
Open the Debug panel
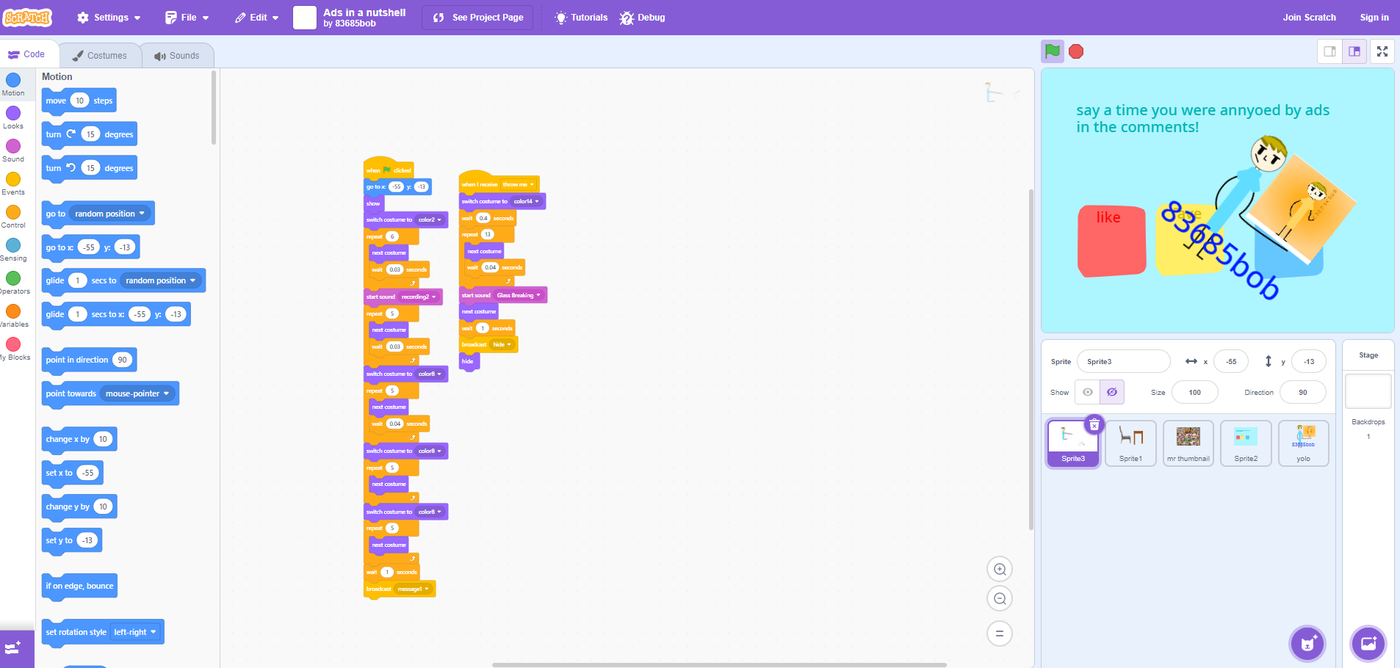[x=642, y=17]
